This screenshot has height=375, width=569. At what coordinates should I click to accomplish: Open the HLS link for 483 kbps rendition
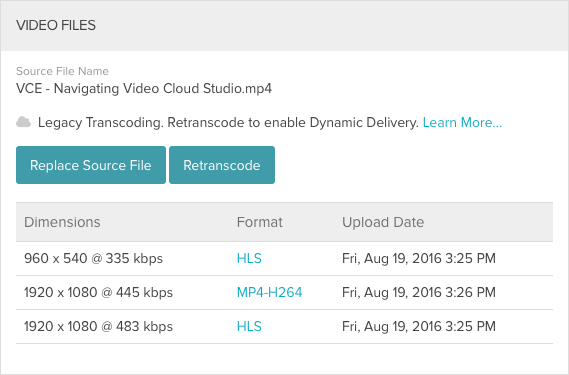point(249,326)
